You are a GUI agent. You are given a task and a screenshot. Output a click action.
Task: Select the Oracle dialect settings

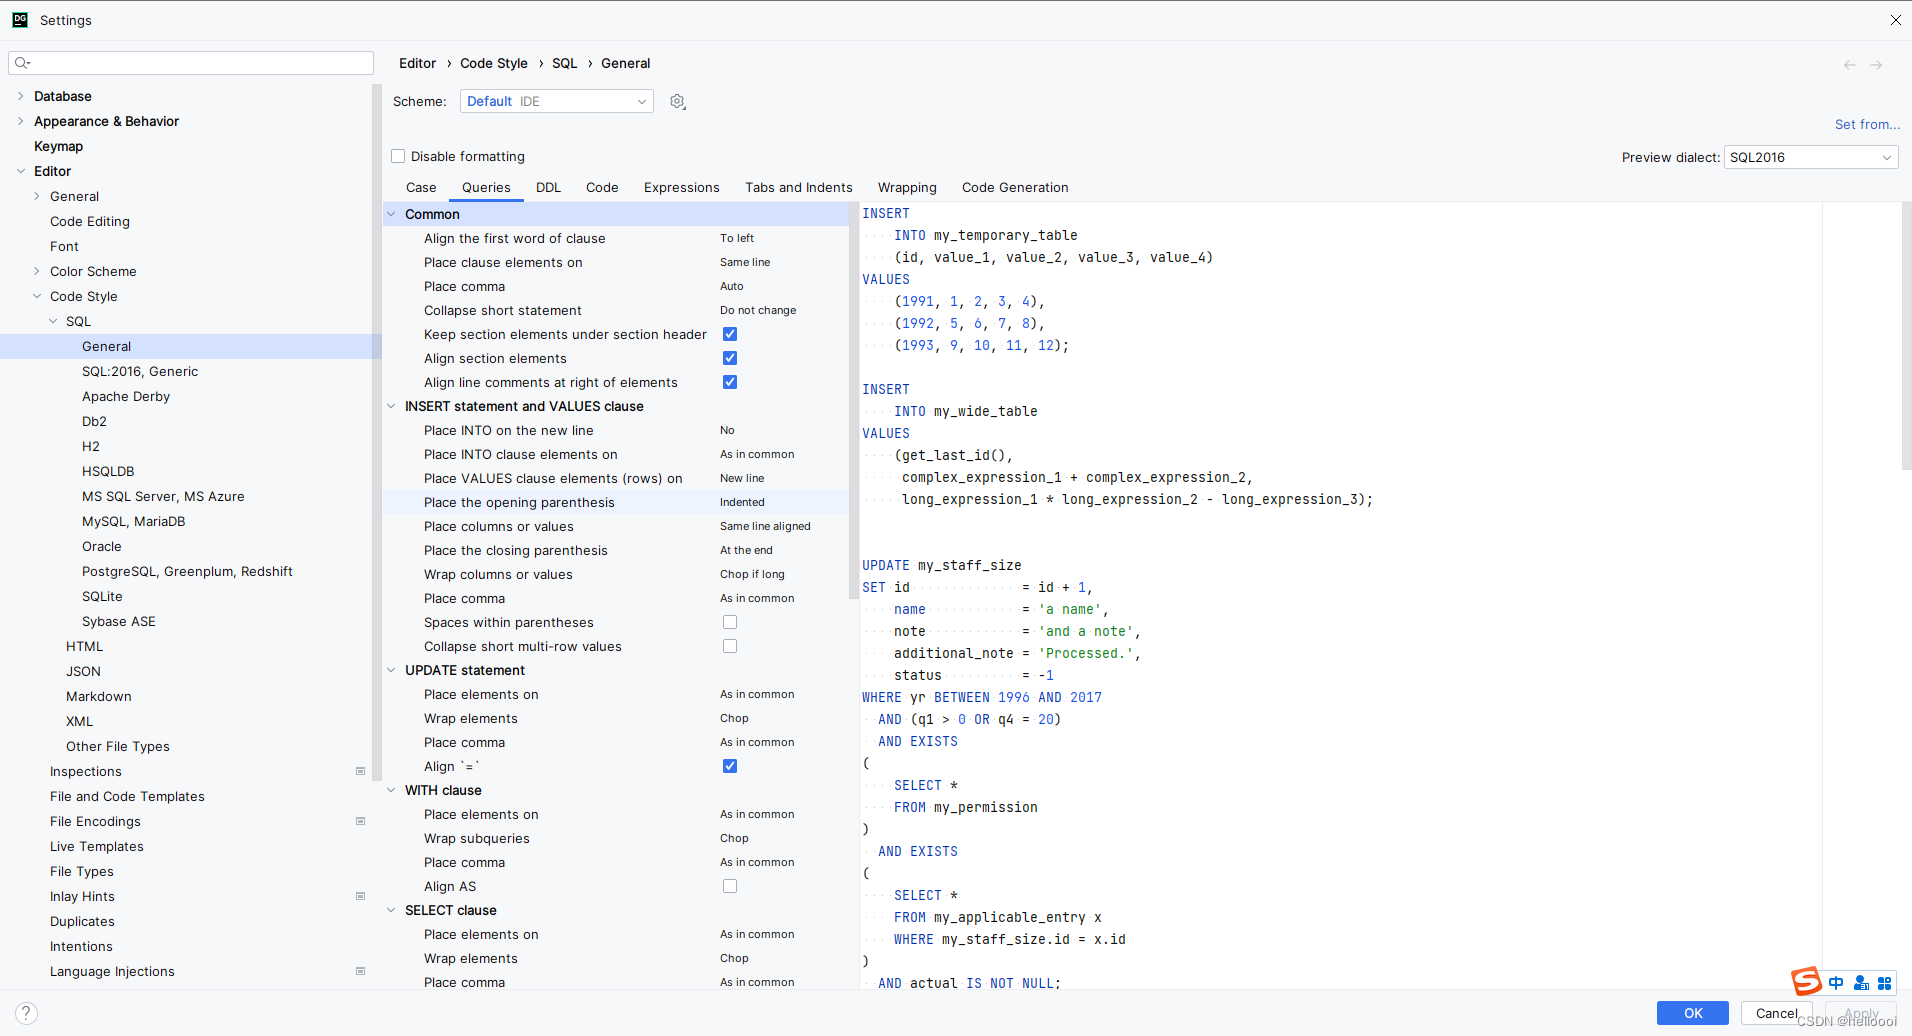coord(102,546)
